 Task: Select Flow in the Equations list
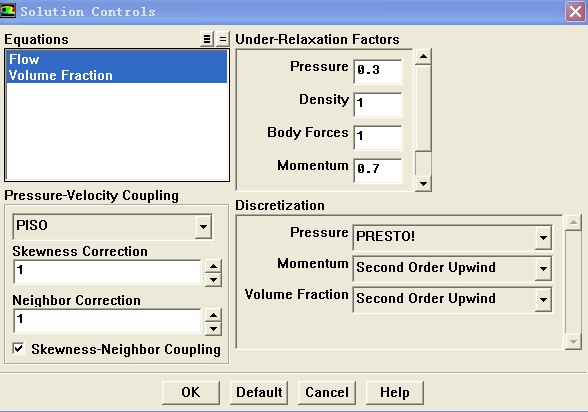[x=117, y=59]
